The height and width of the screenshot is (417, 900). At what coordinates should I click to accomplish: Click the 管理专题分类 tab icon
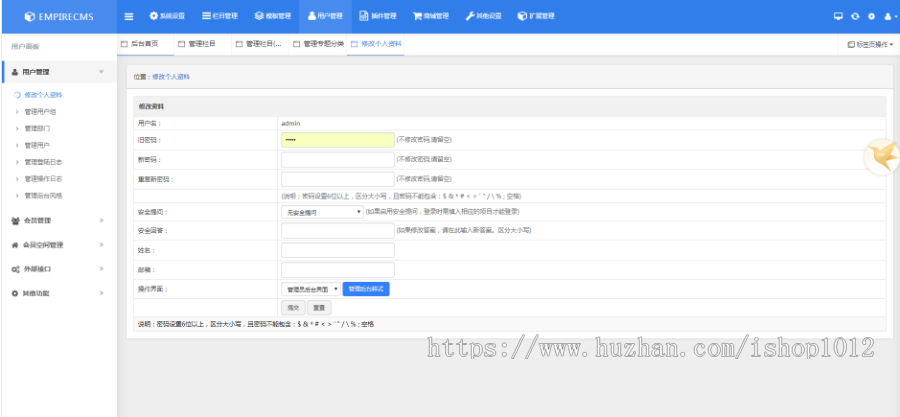(297, 44)
